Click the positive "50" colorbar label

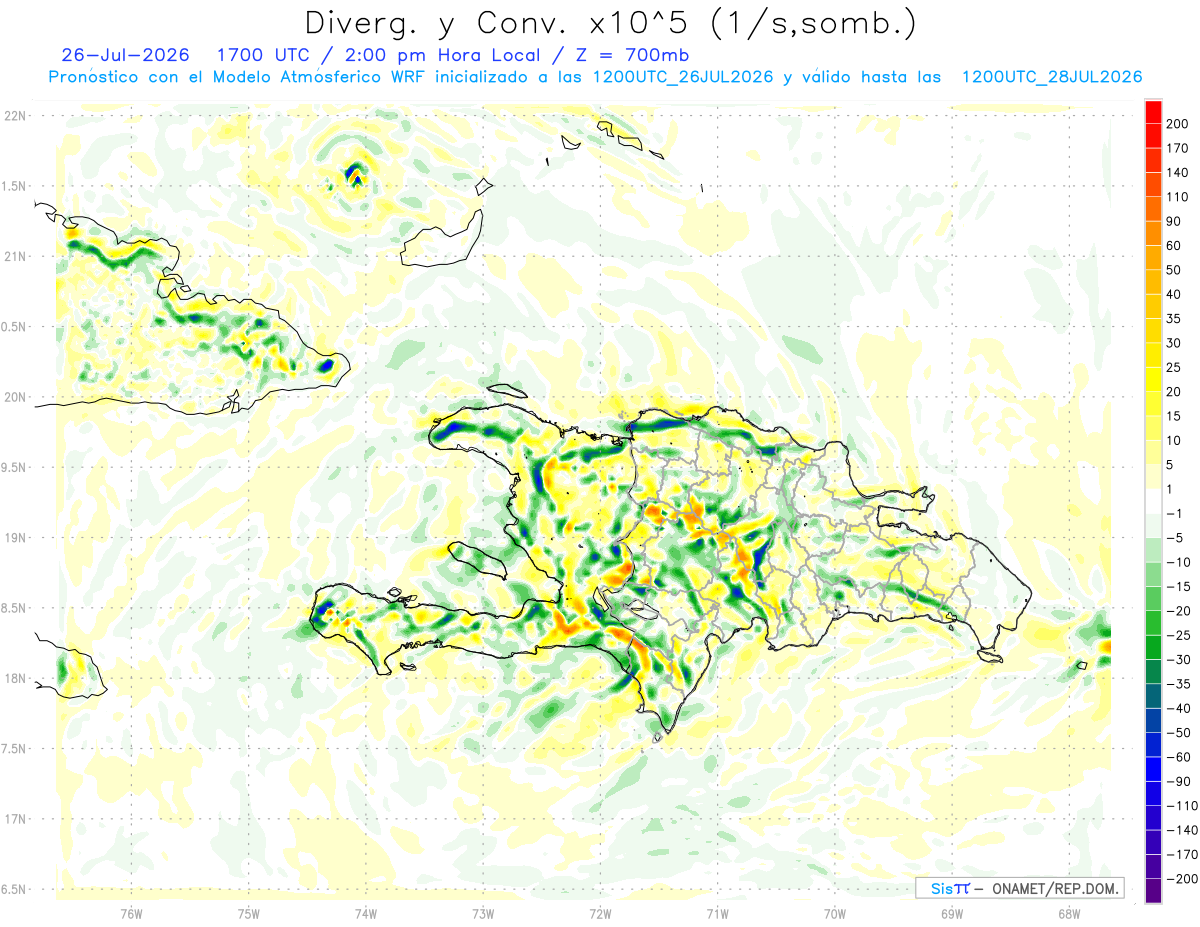pyautogui.click(x=1174, y=270)
